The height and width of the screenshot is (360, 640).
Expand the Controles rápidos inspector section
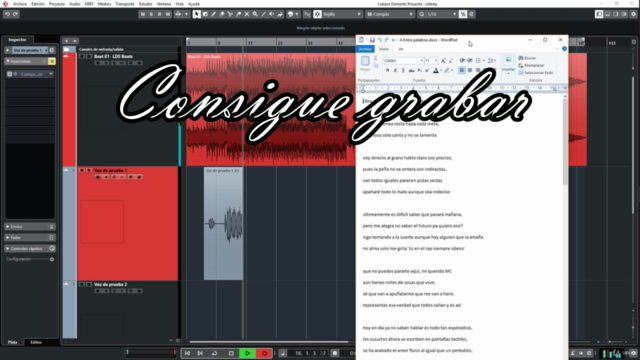tap(30, 249)
